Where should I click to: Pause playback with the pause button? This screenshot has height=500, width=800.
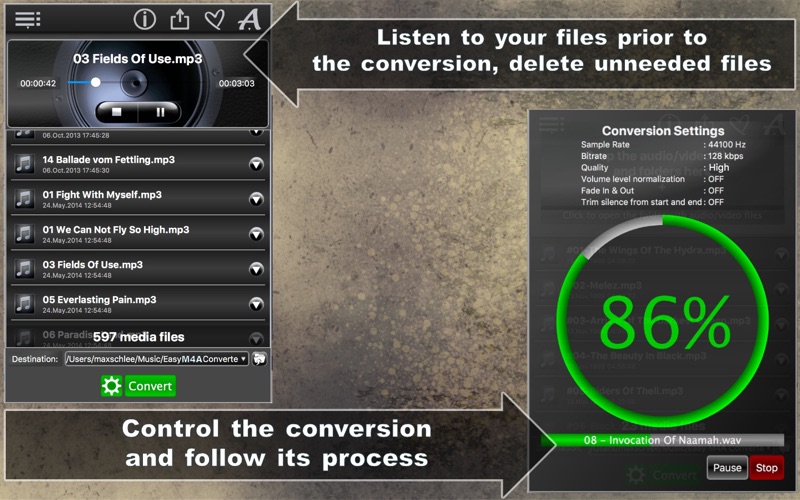point(160,112)
